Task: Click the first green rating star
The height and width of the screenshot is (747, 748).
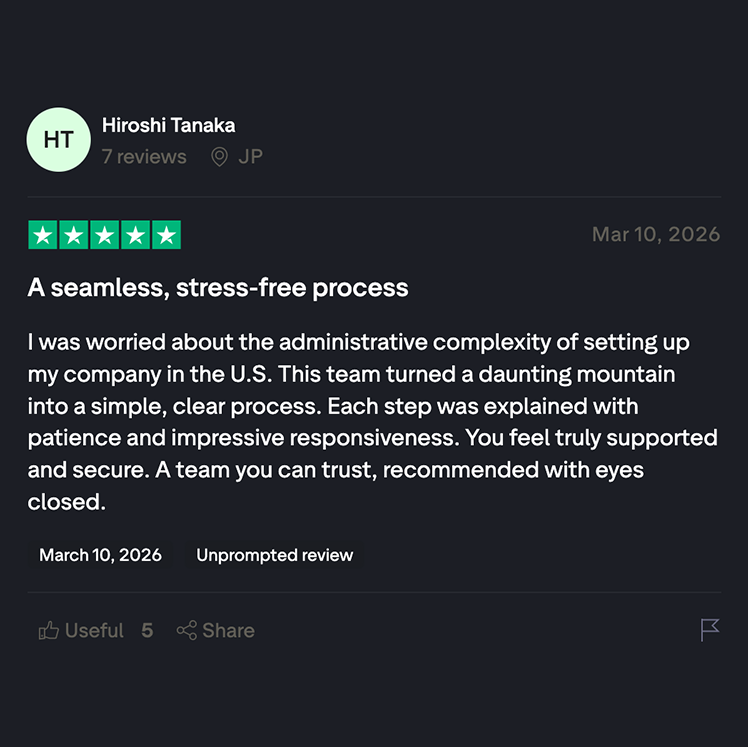Action: click(x=43, y=235)
